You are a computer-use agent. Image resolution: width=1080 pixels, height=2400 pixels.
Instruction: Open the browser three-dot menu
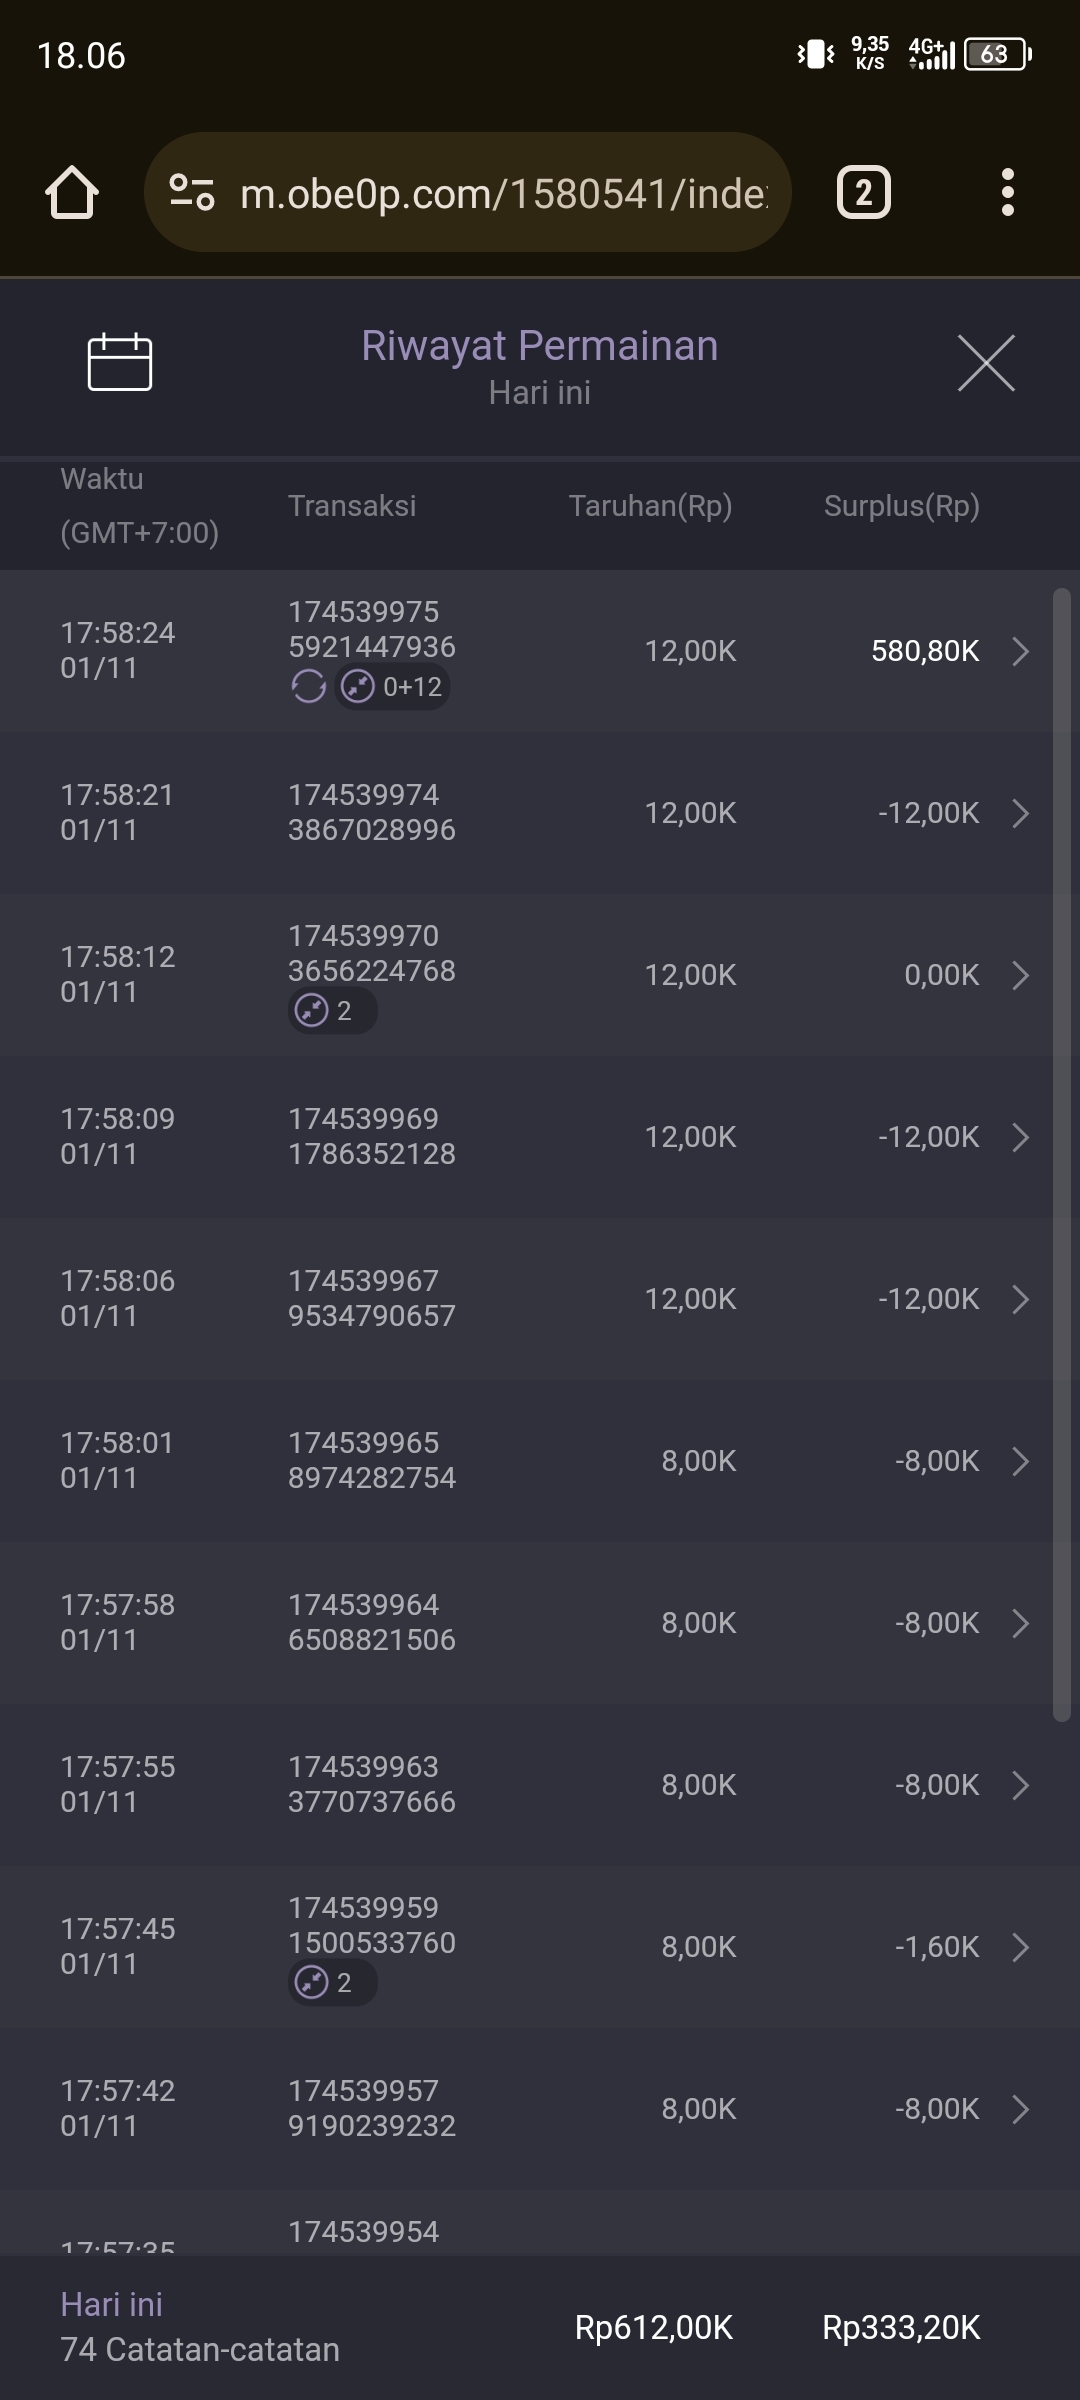(x=1007, y=192)
